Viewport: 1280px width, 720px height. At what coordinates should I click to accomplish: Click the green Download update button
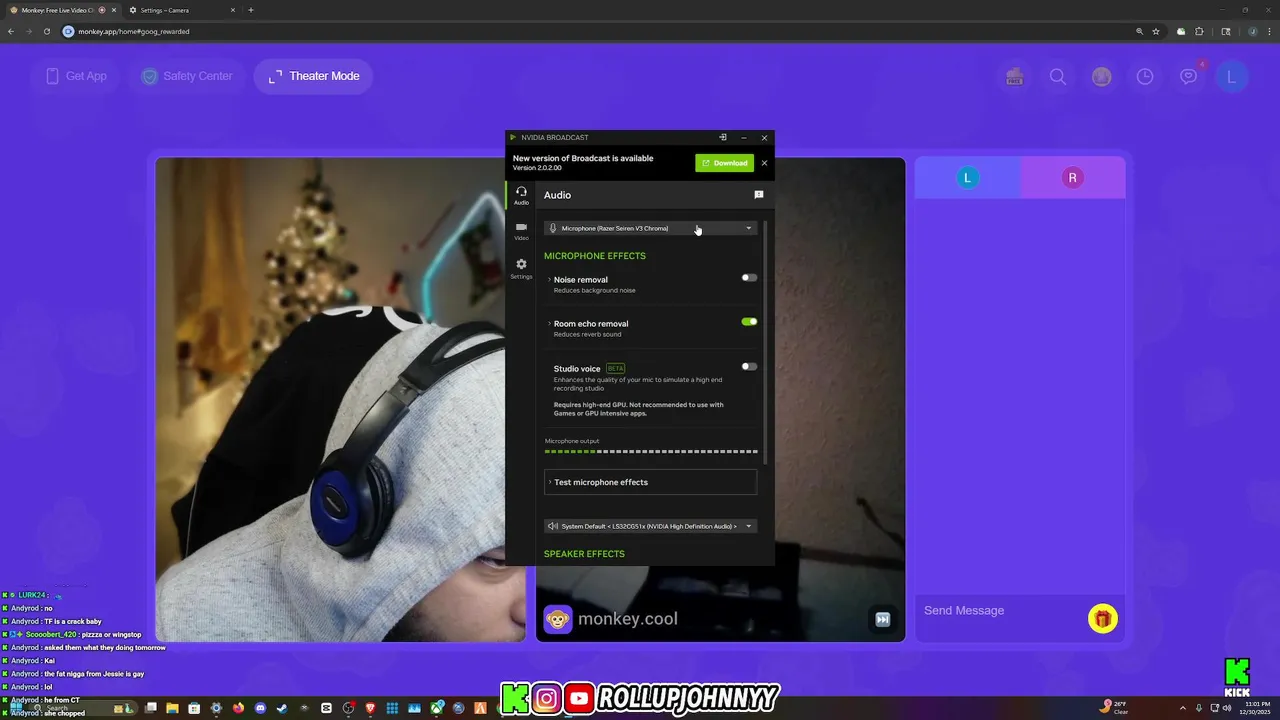(x=724, y=163)
